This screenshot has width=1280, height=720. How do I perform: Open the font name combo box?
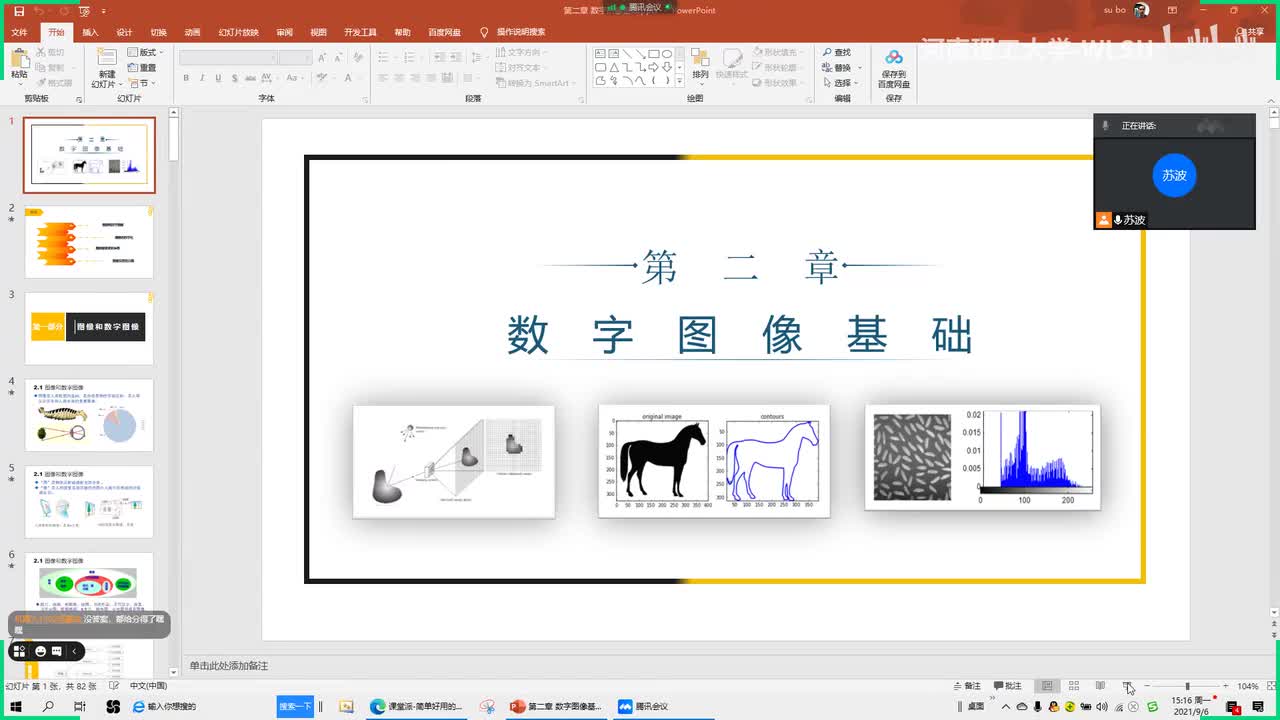pos(228,58)
